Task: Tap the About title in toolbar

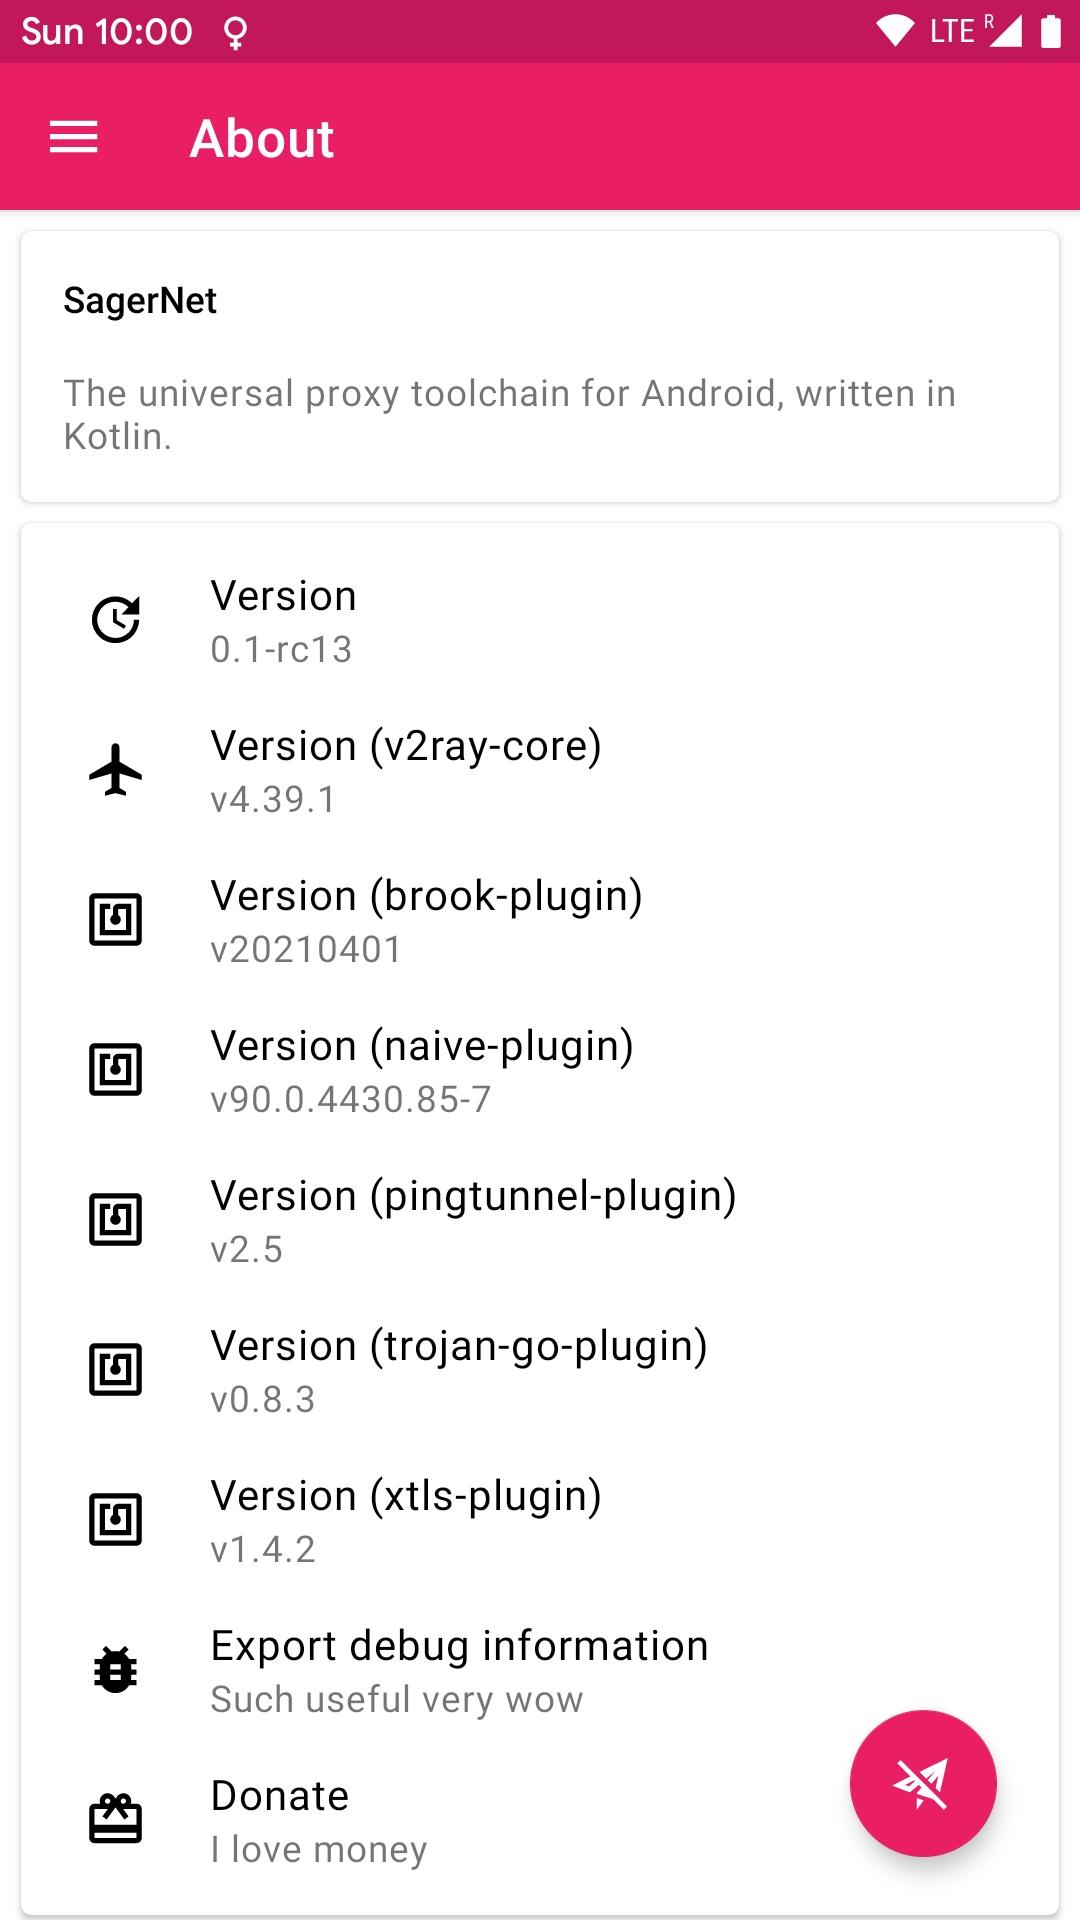Action: point(262,138)
